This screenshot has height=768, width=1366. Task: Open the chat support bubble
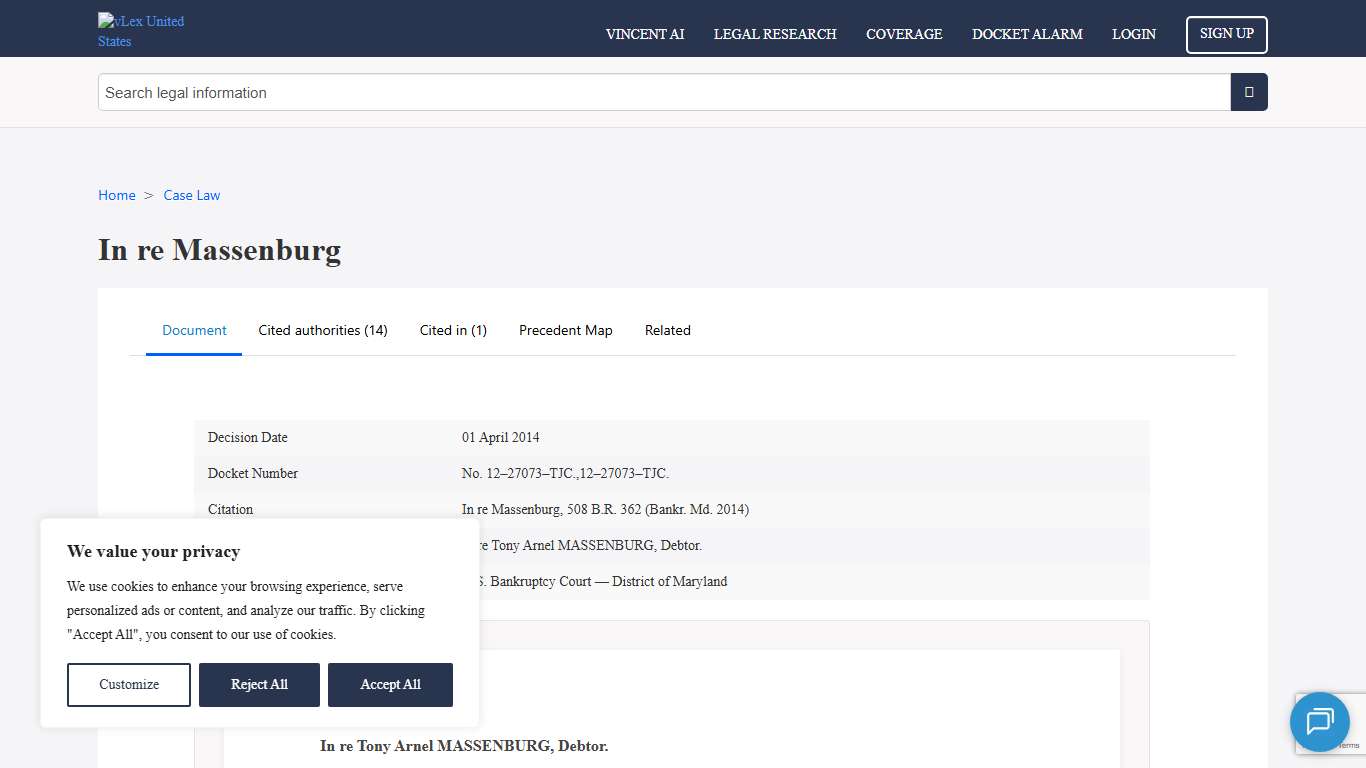pos(1319,722)
